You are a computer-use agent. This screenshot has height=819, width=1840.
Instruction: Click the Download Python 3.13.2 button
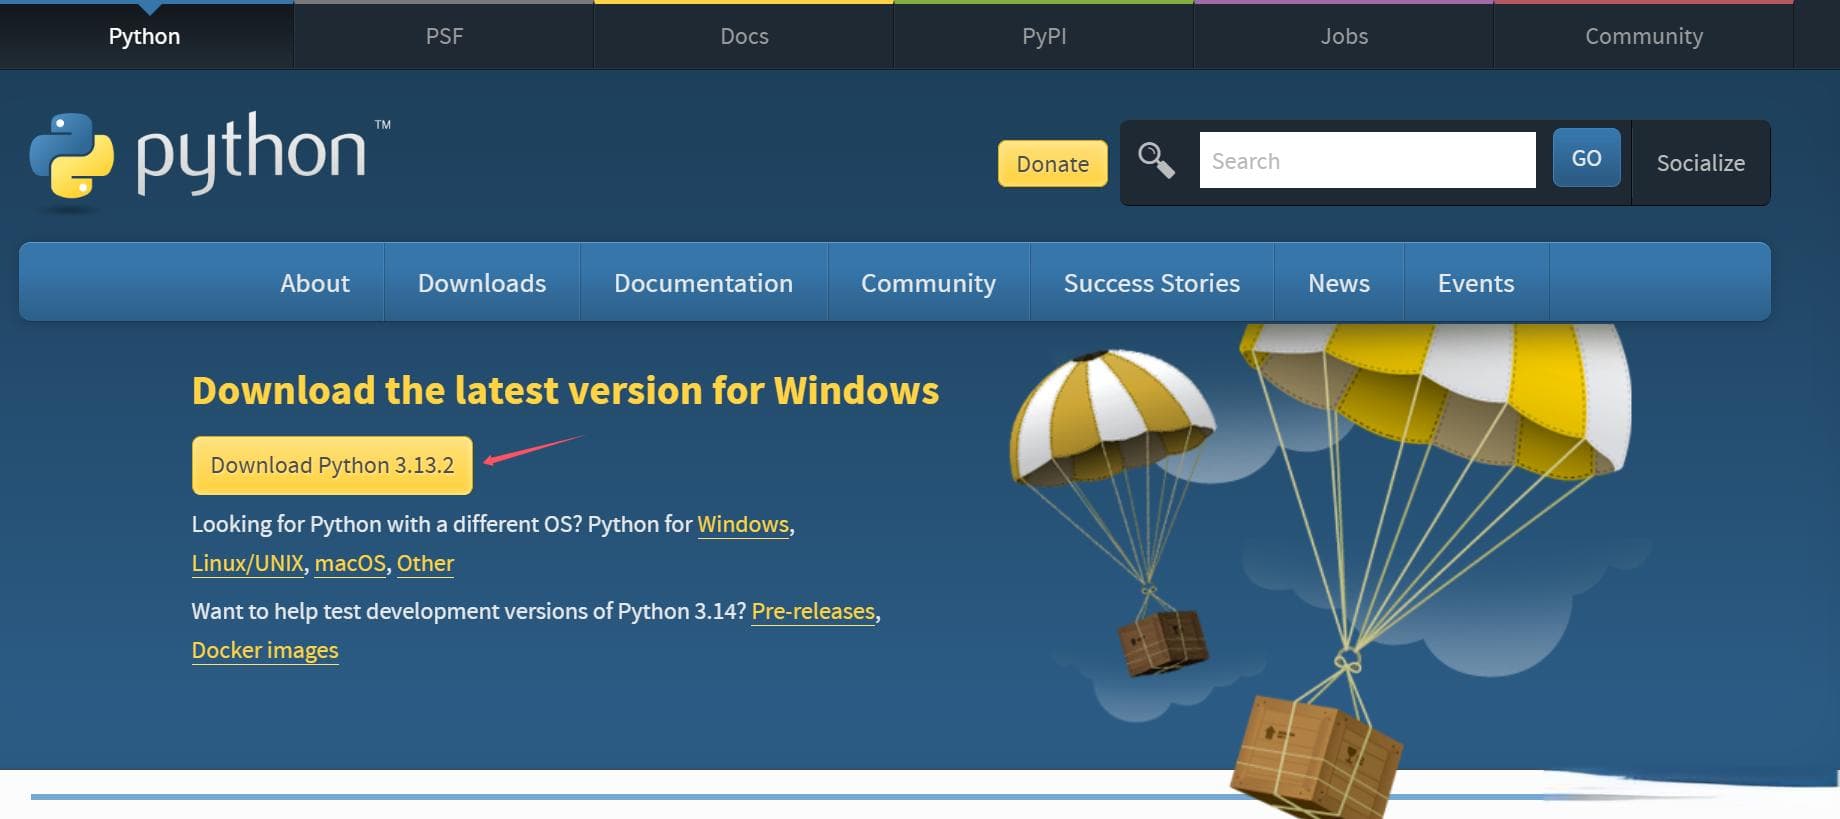332,465
